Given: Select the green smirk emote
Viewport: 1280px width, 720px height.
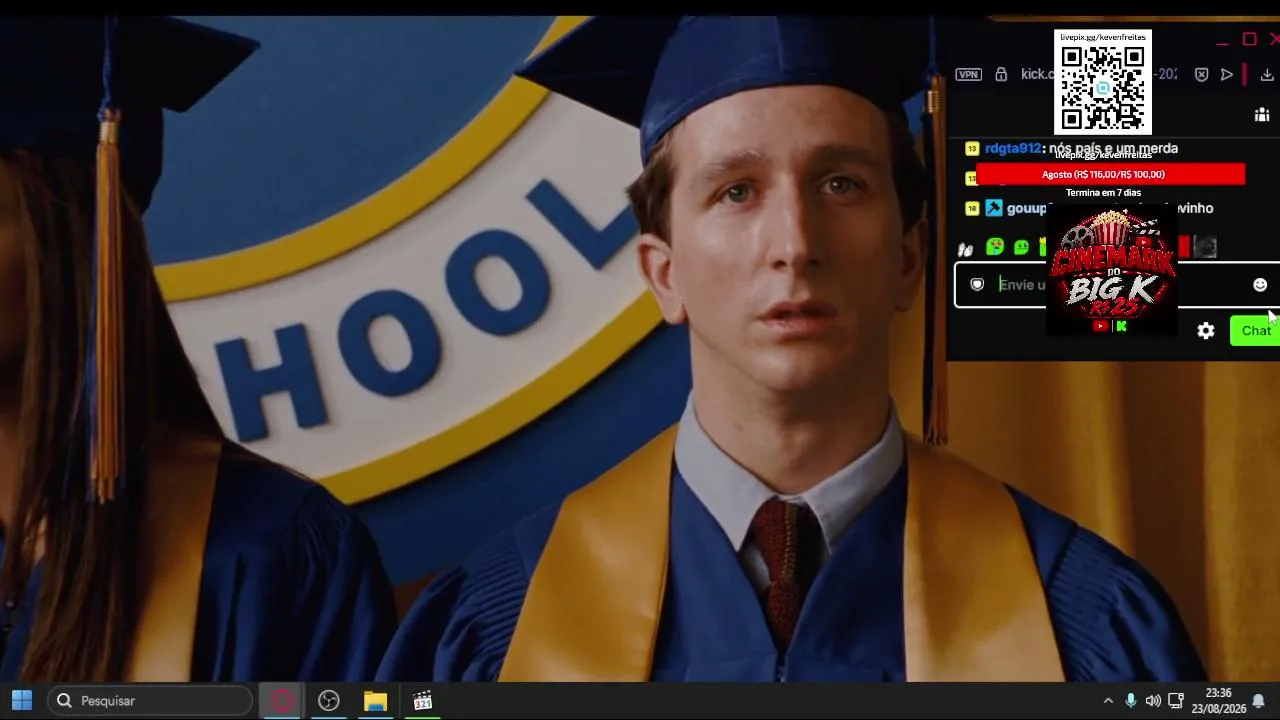Looking at the screenshot, I should 1021,246.
